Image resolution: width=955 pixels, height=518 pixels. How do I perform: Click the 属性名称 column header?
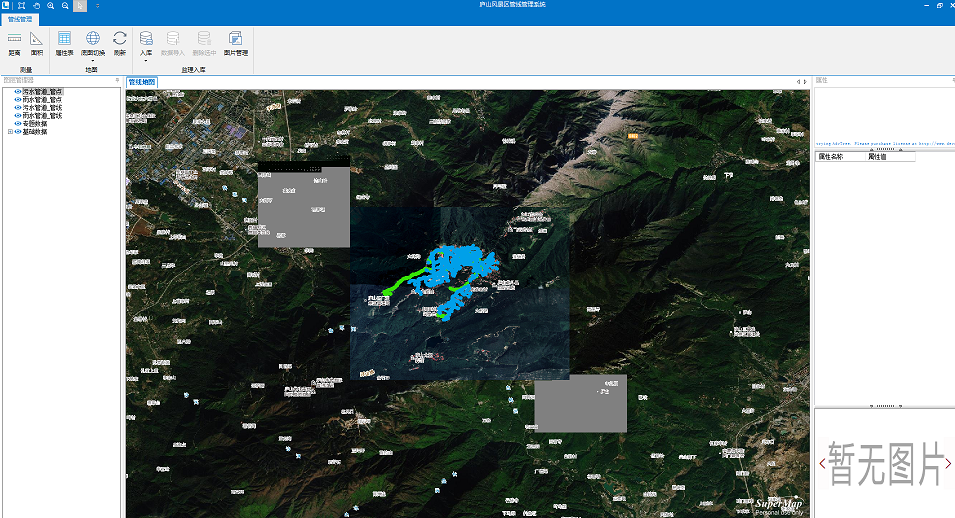(x=840, y=157)
